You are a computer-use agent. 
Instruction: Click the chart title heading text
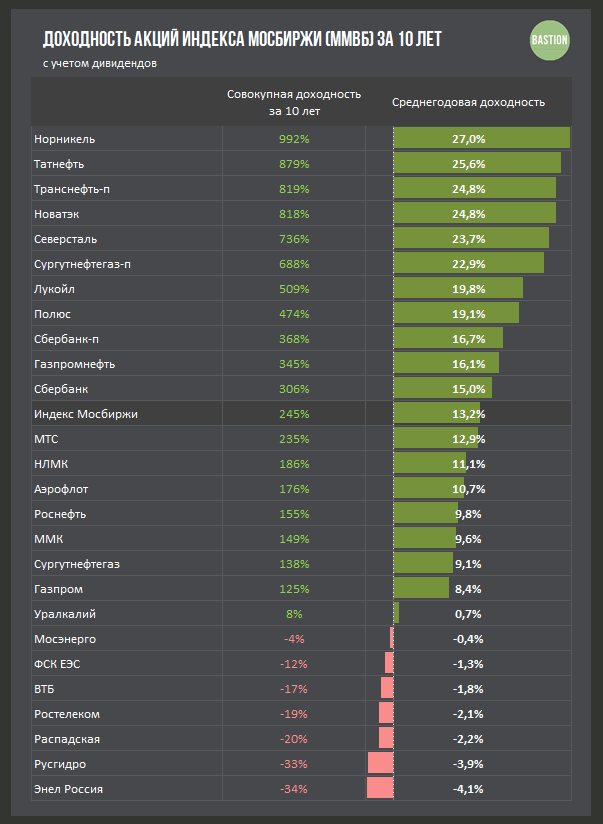click(242, 39)
